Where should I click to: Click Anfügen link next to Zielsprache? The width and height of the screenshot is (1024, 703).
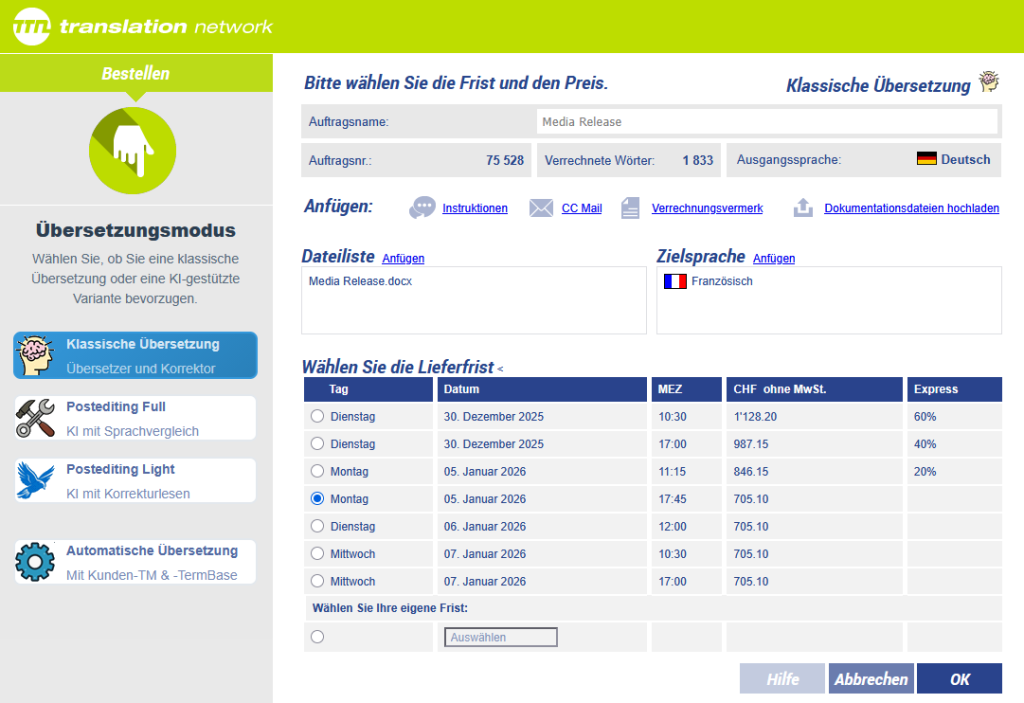(x=774, y=258)
